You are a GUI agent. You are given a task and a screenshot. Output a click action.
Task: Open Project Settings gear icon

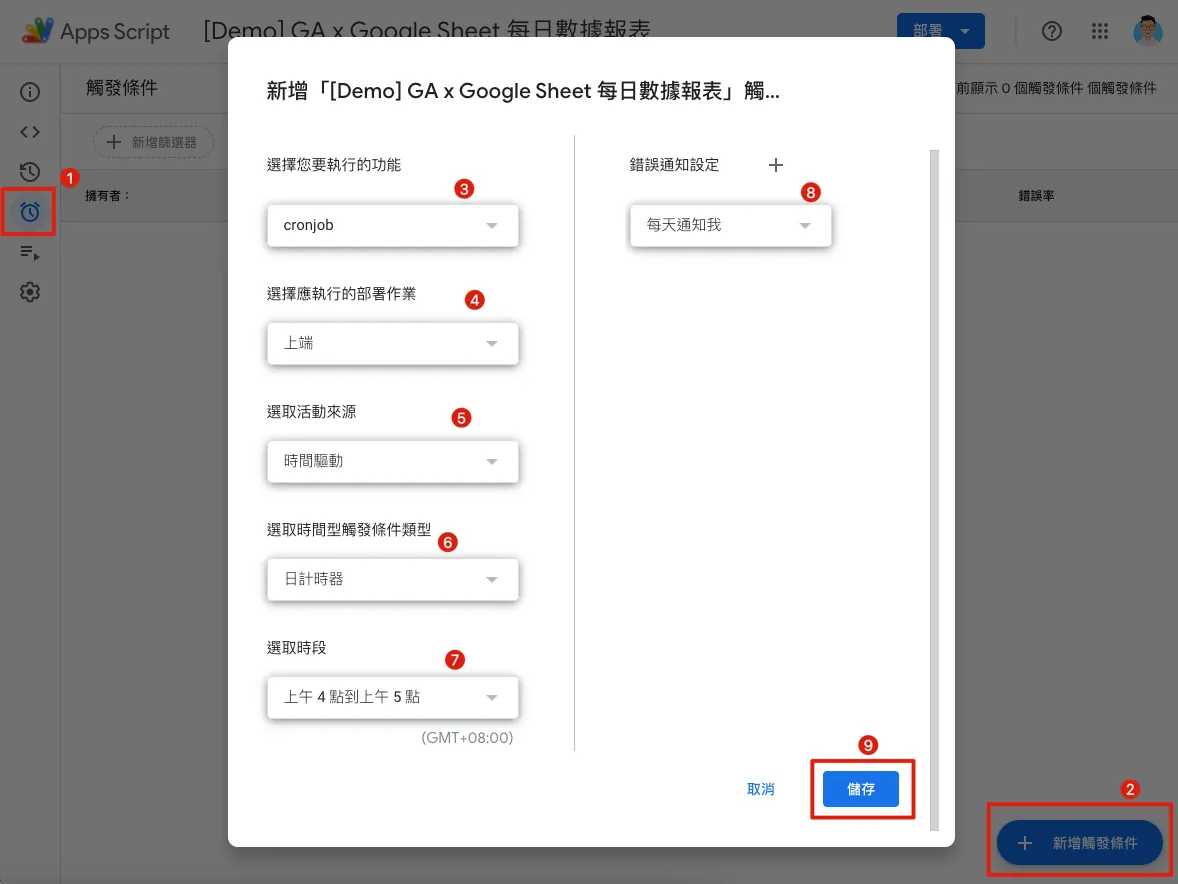(x=30, y=292)
